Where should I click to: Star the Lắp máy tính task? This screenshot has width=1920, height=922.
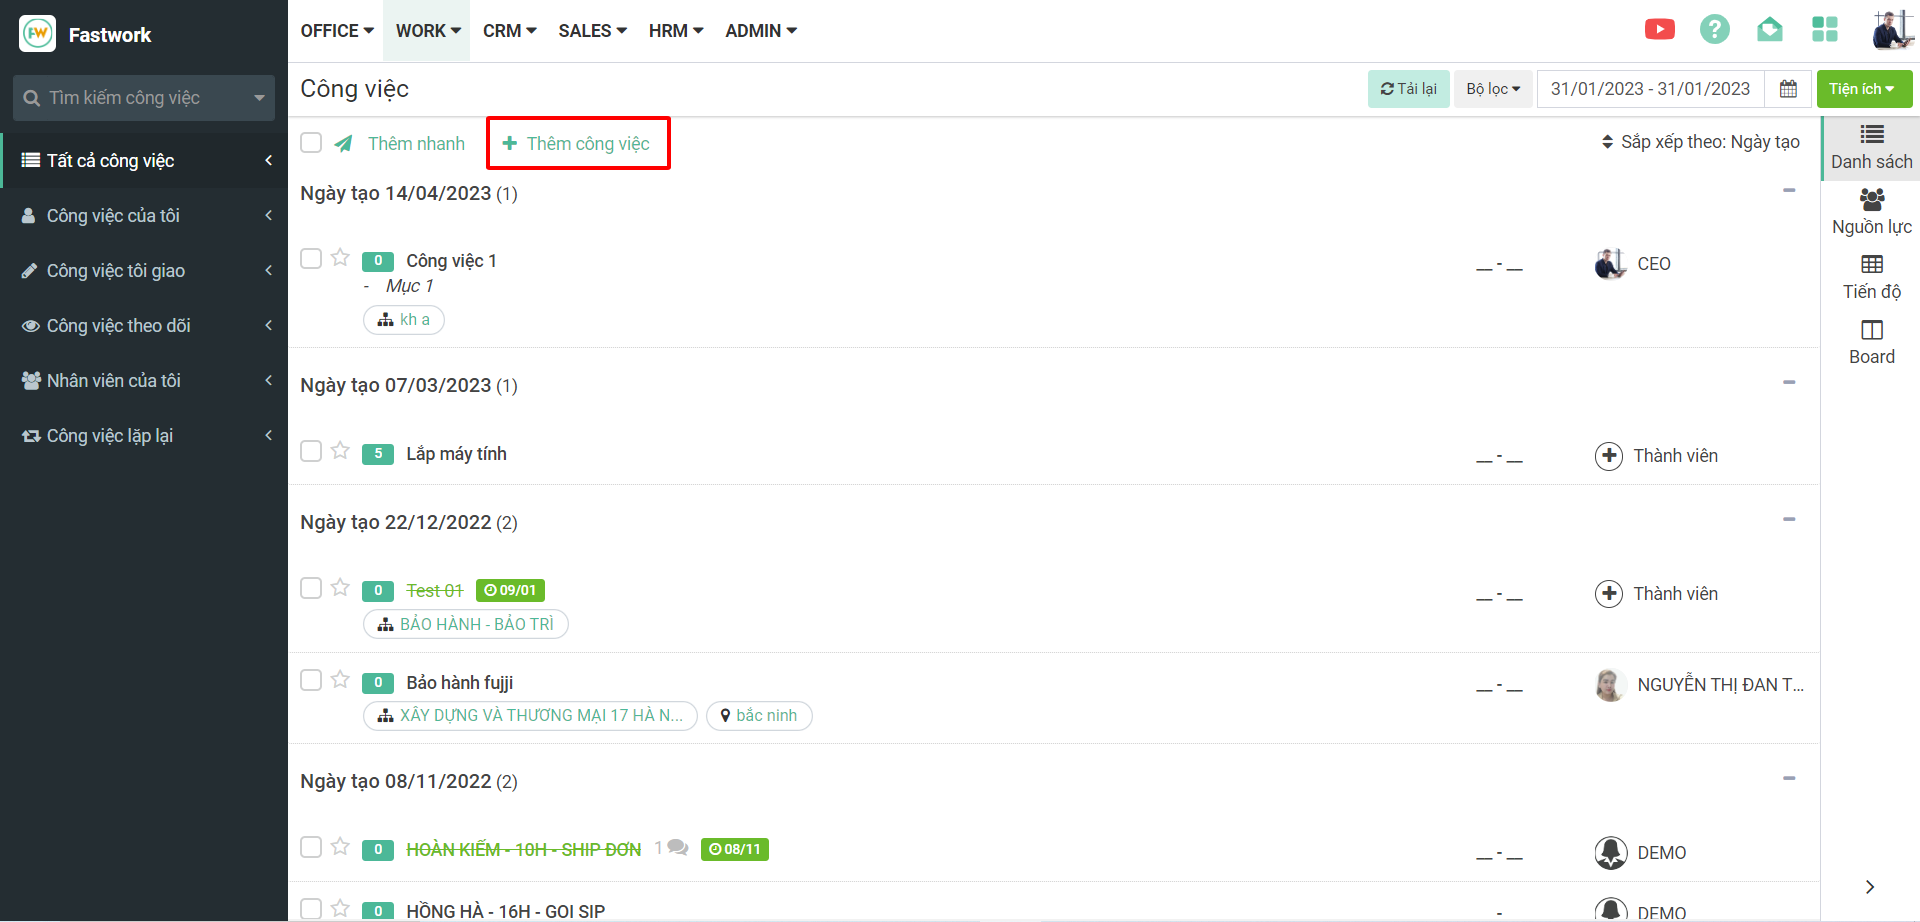[x=340, y=451]
